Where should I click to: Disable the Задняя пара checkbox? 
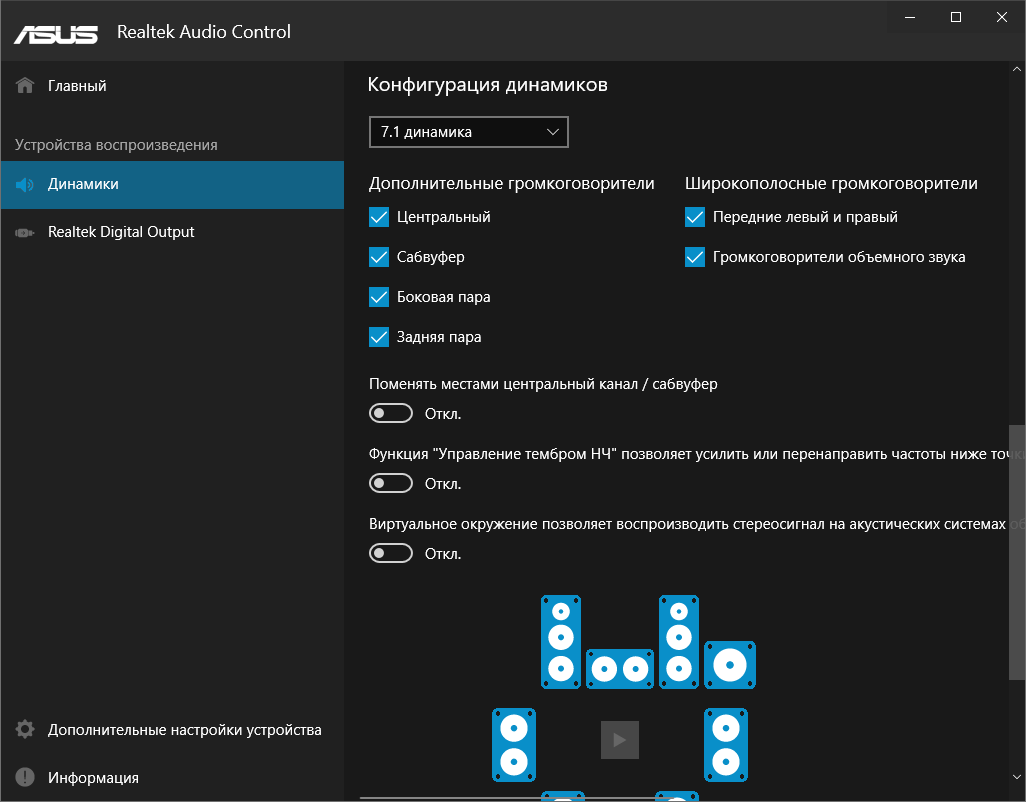coord(379,337)
